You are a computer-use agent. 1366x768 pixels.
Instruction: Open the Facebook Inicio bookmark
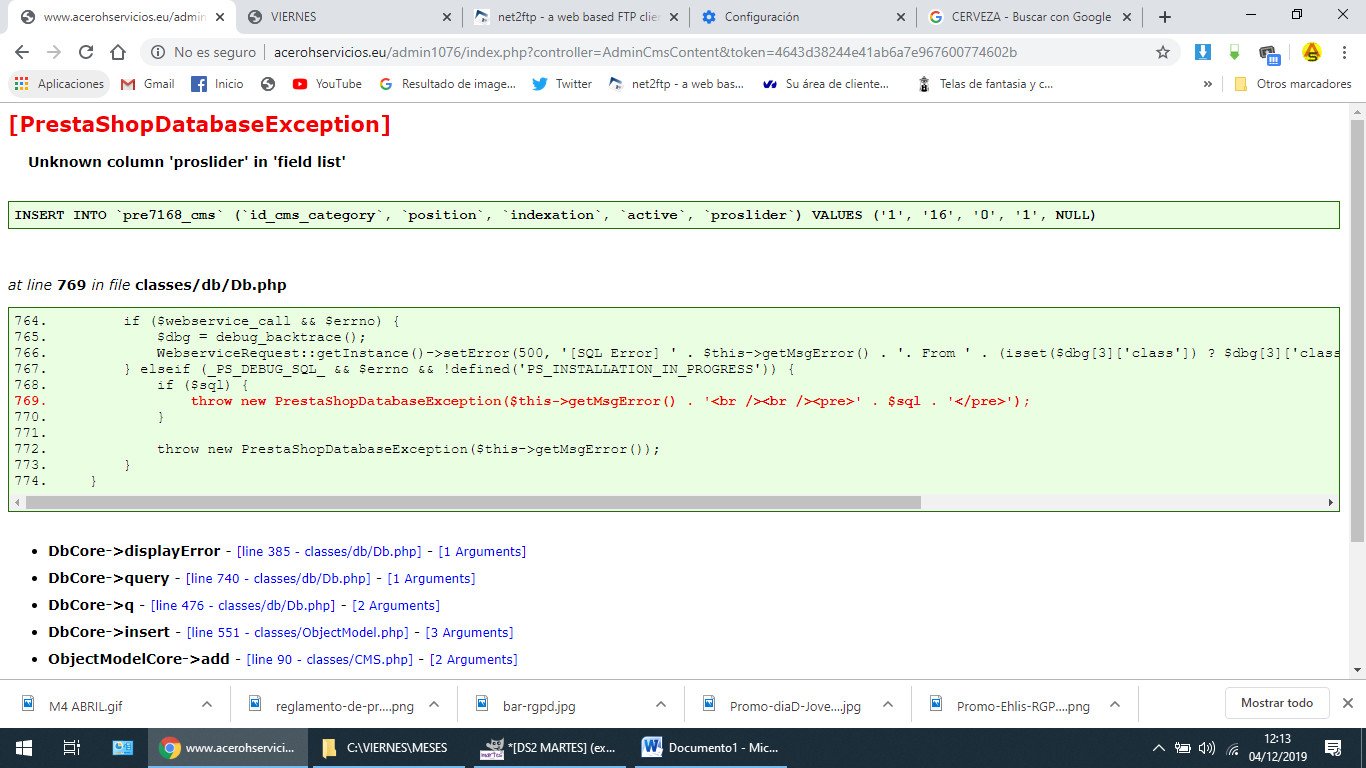pyautogui.click(x=217, y=84)
